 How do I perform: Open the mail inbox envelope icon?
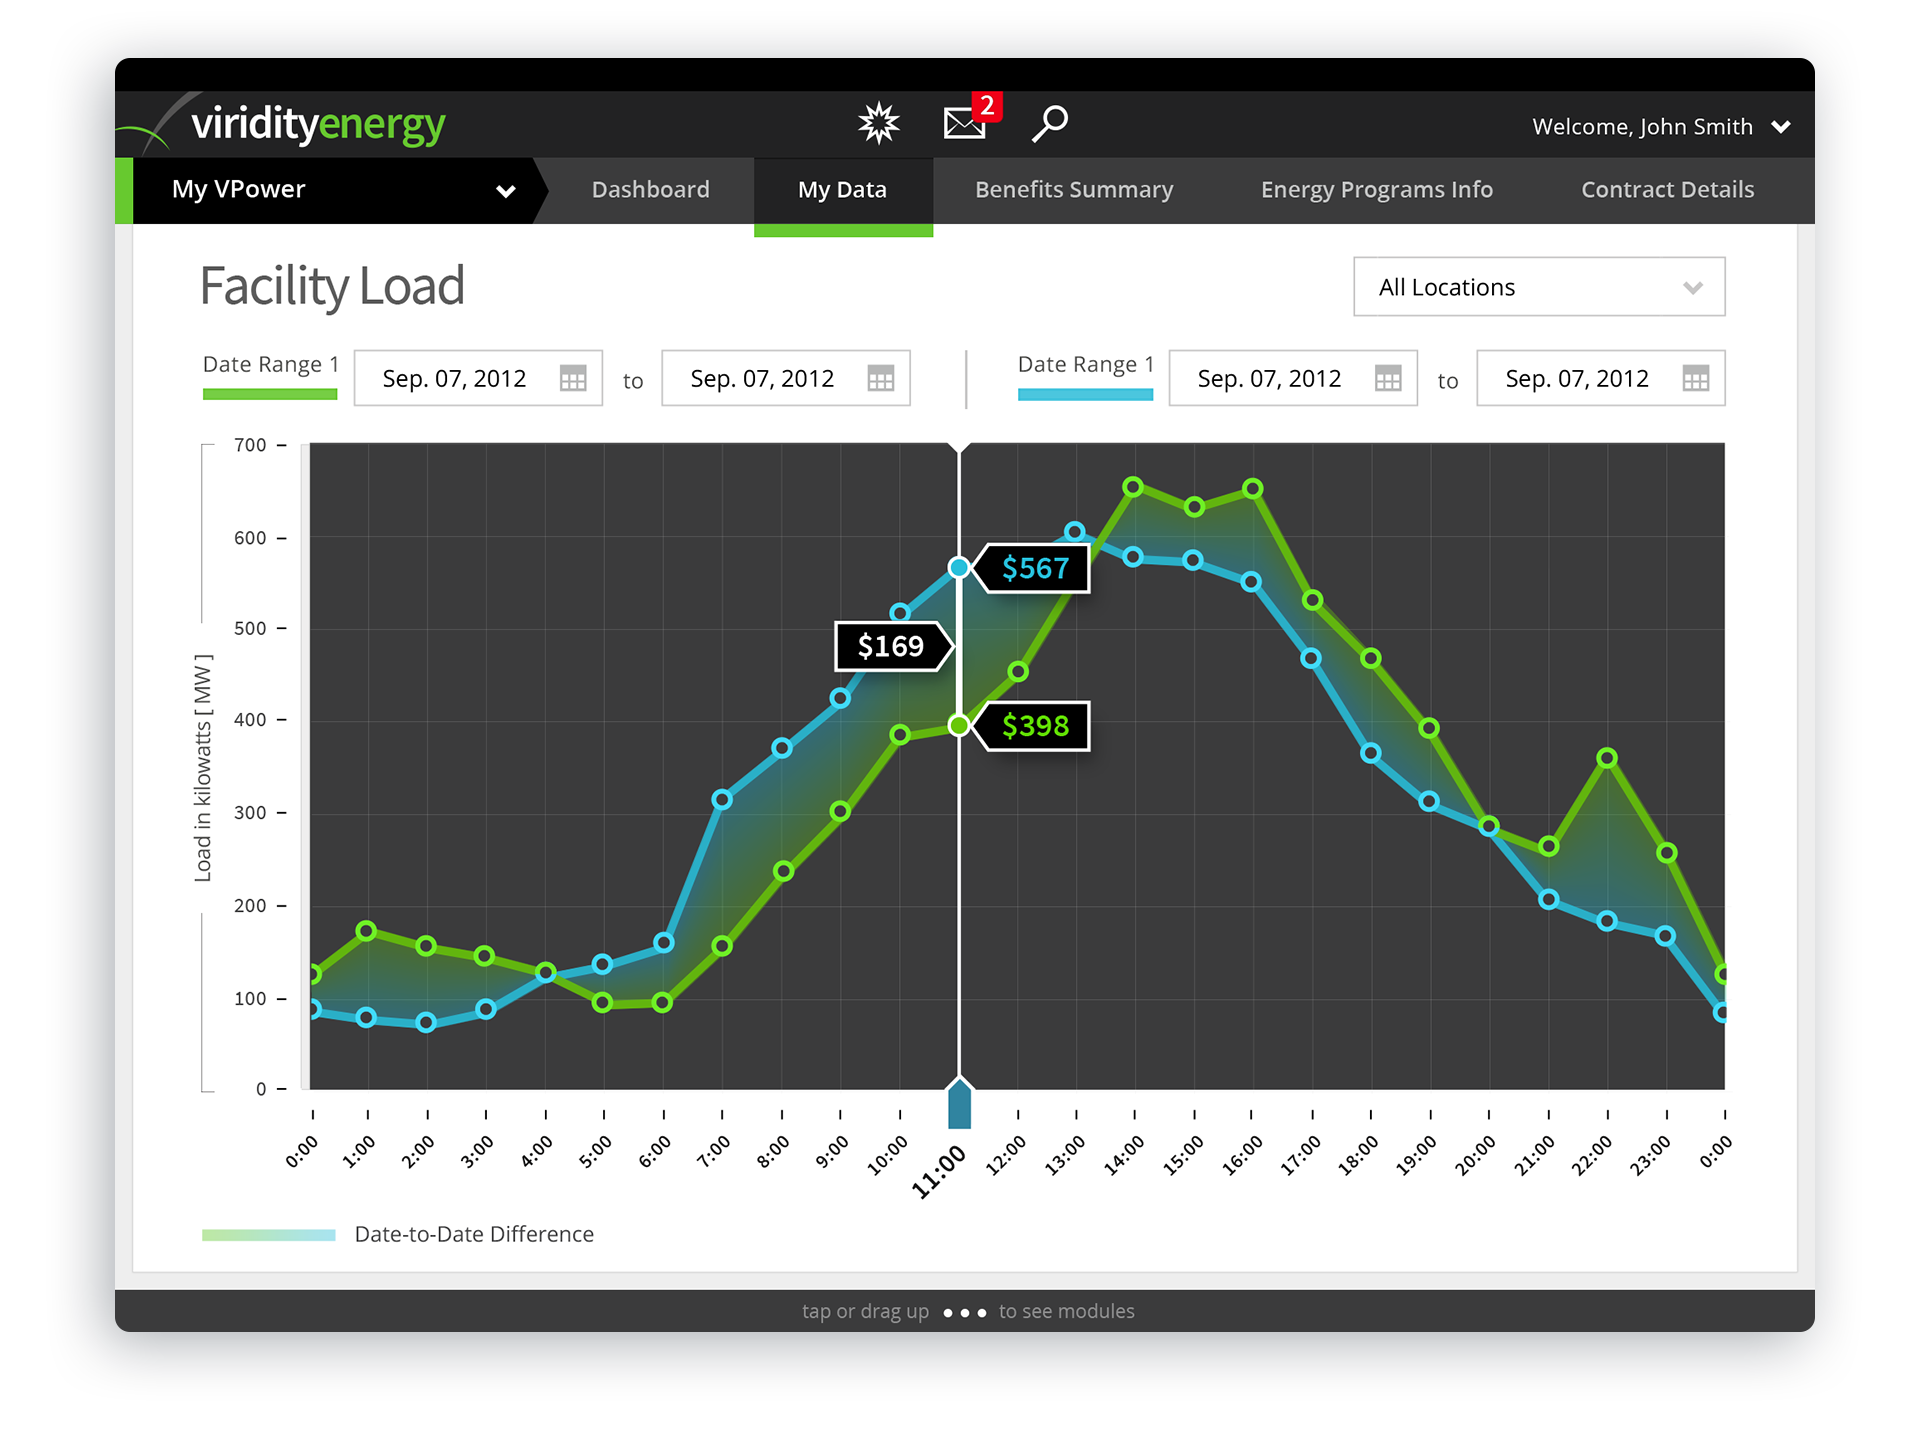click(964, 123)
